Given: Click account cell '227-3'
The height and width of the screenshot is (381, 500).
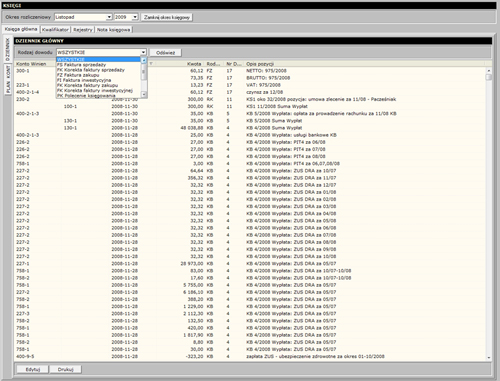Looking at the screenshot, I should [23, 313].
